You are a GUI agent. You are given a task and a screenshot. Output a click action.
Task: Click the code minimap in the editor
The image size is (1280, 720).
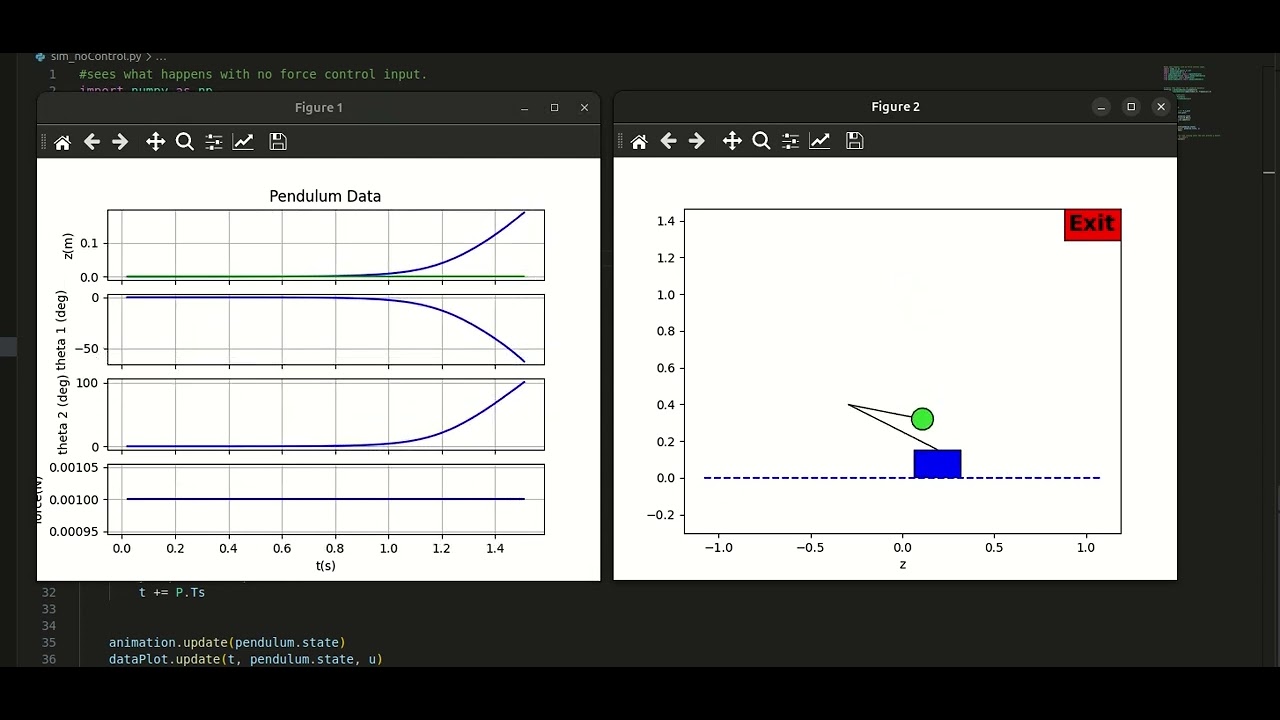click(1191, 102)
